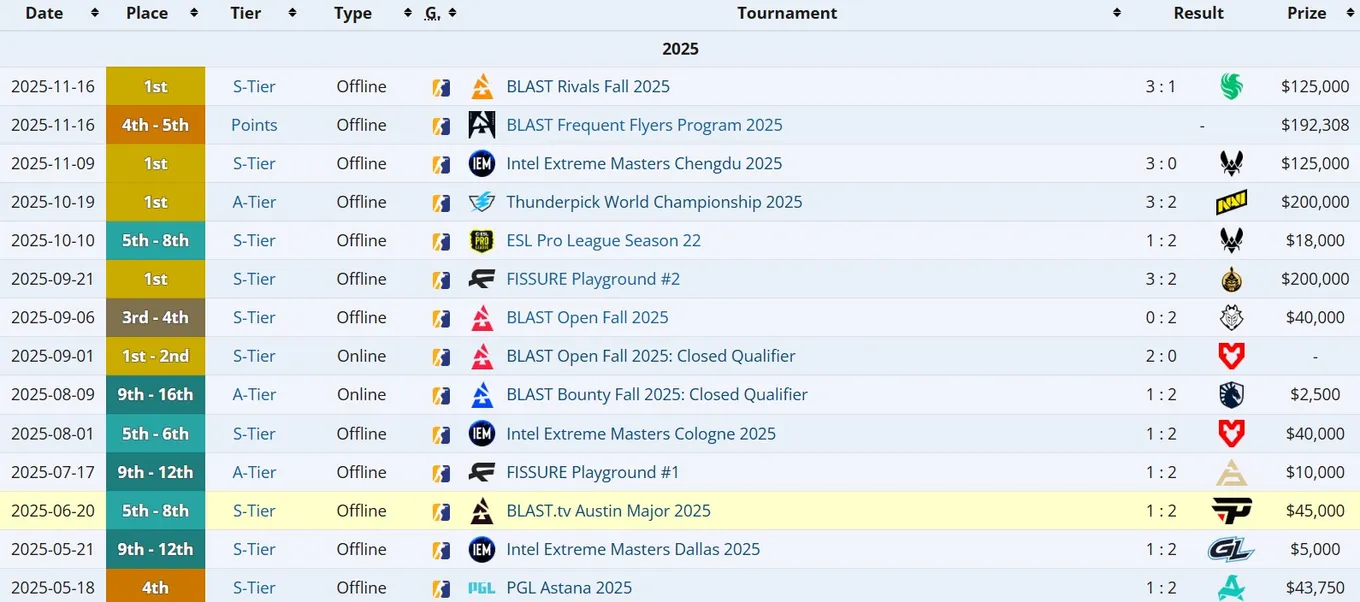1360x602 pixels.
Task: Open PGL Astana 2025 link
Action: 569,588
